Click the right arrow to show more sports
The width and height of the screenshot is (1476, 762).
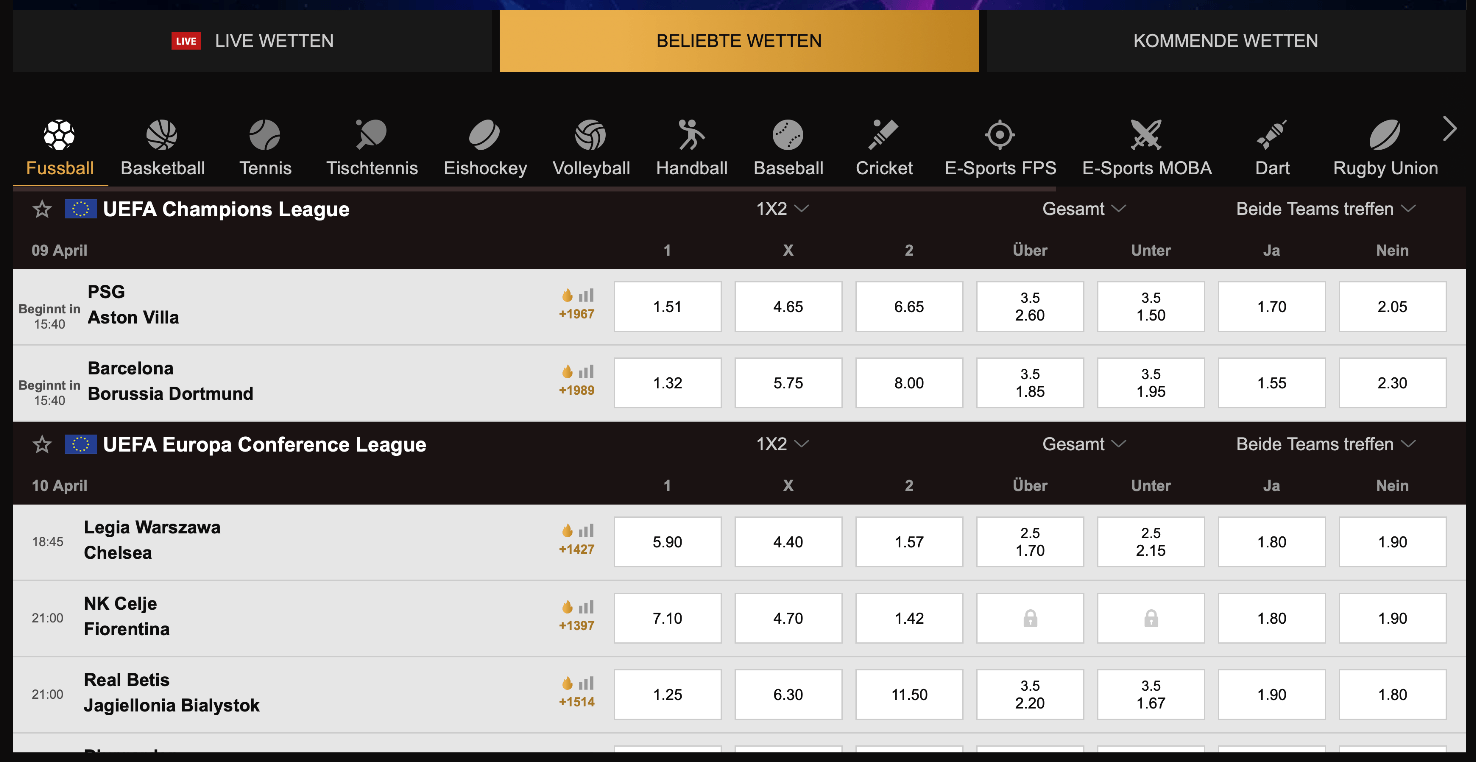(x=1449, y=128)
